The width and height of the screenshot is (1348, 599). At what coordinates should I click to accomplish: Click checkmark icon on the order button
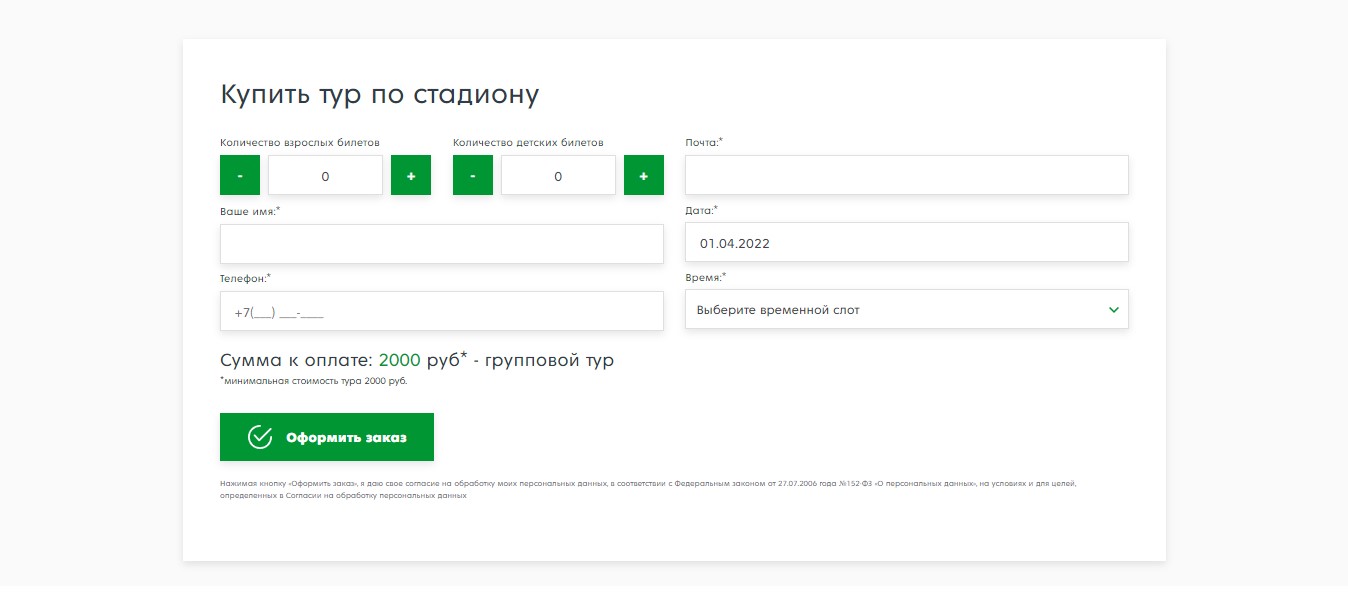260,438
